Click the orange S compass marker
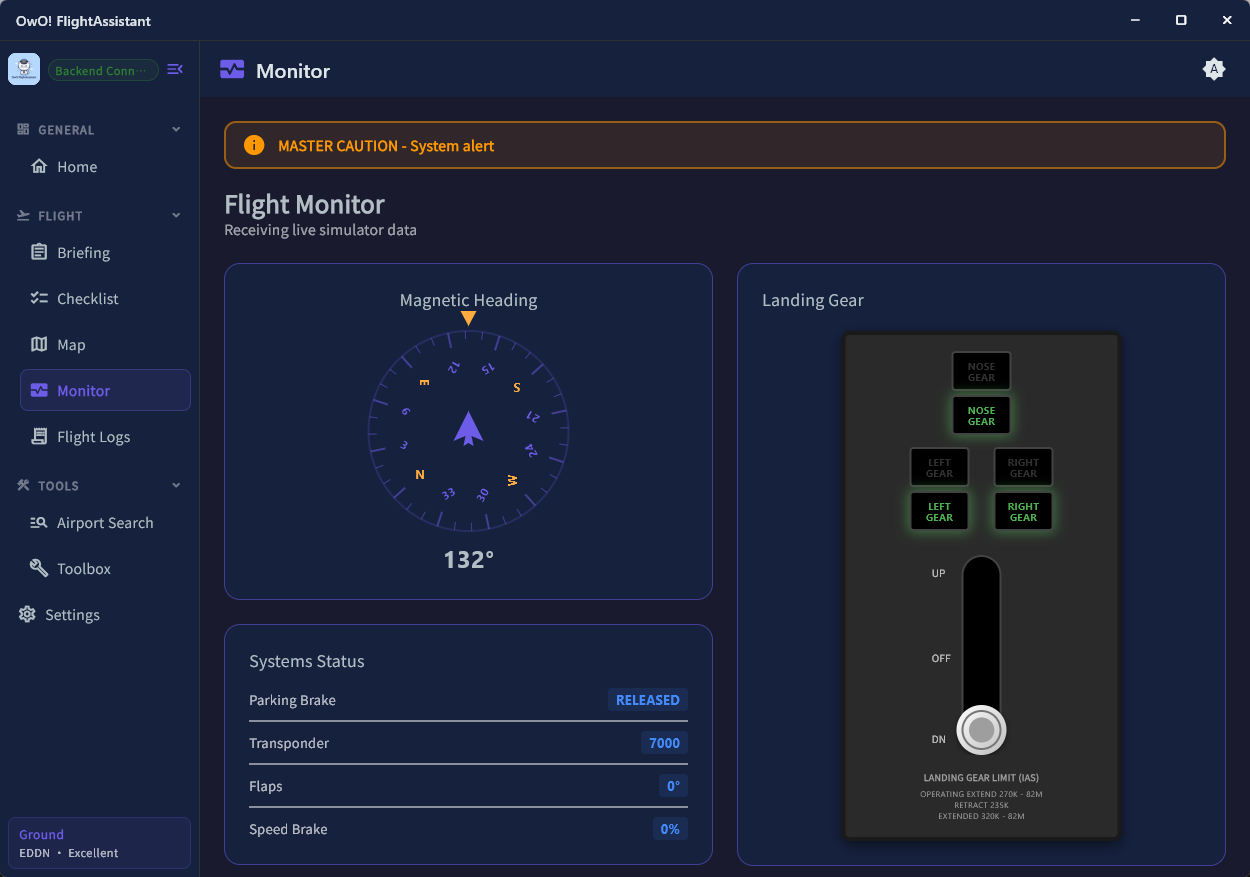The image size is (1250, 877). 517,388
